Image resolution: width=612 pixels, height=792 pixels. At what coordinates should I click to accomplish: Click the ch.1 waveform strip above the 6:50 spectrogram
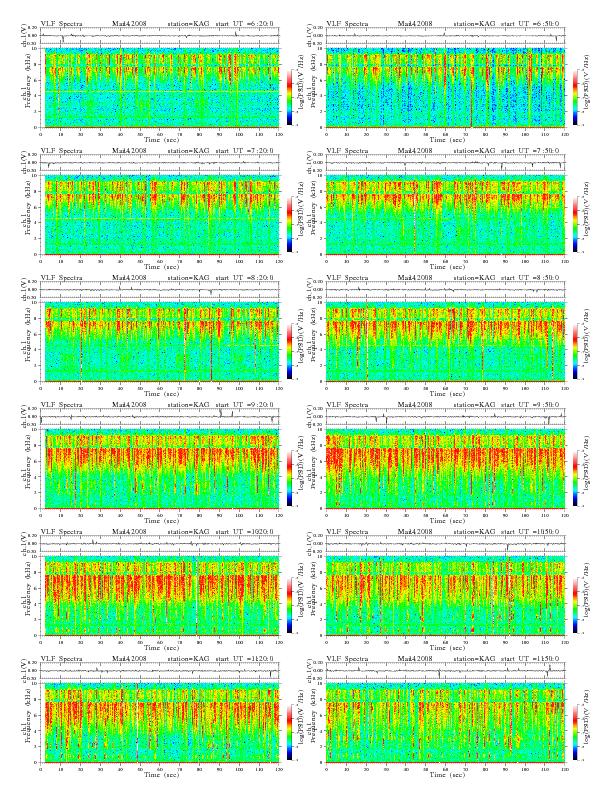click(x=445, y=36)
